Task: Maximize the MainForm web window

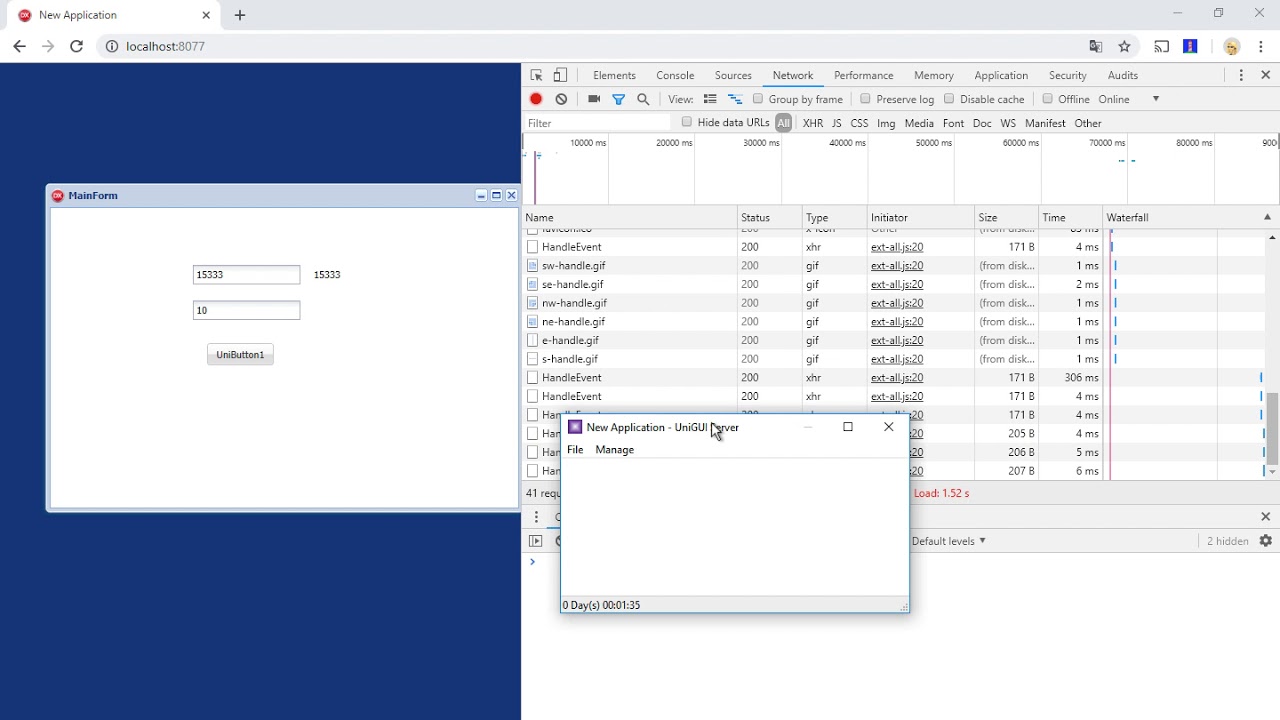Action: pyautogui.click(x=496, y=196)
